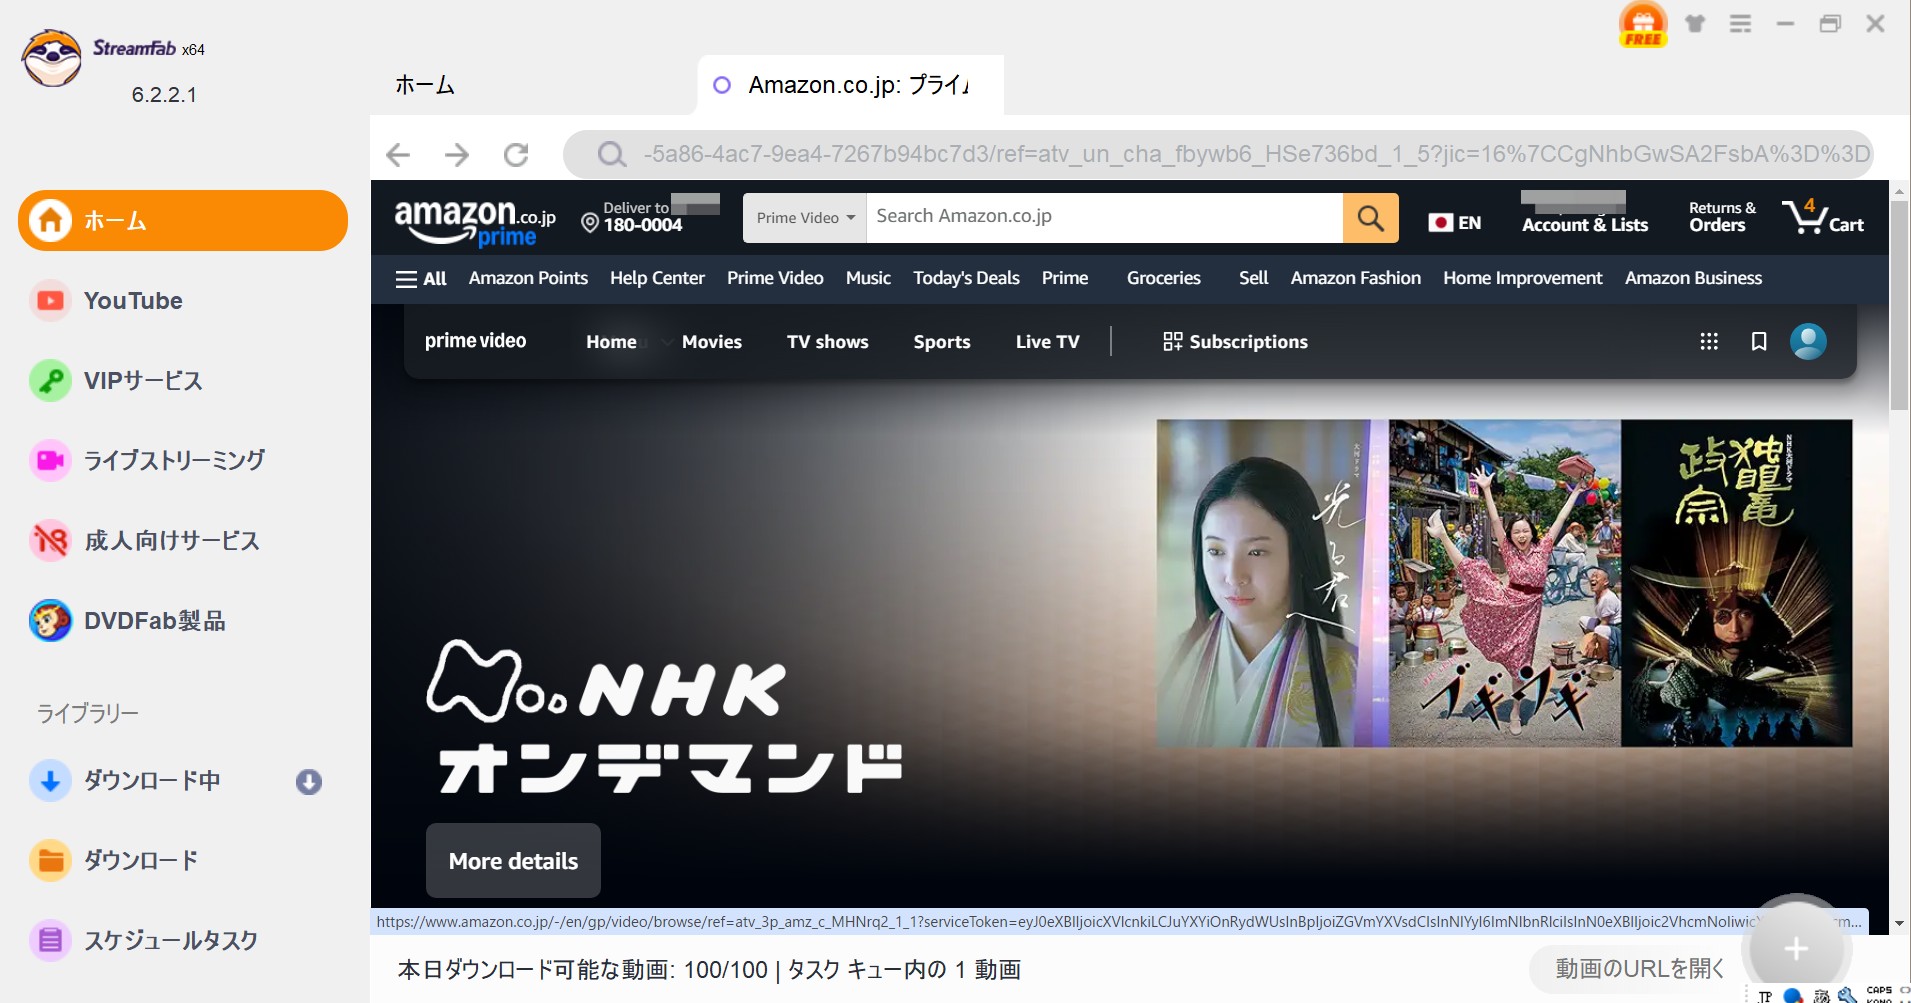The image size is (1911, 1003).
Task: Click the live streaming camera icon
Action: coord(50,461)
